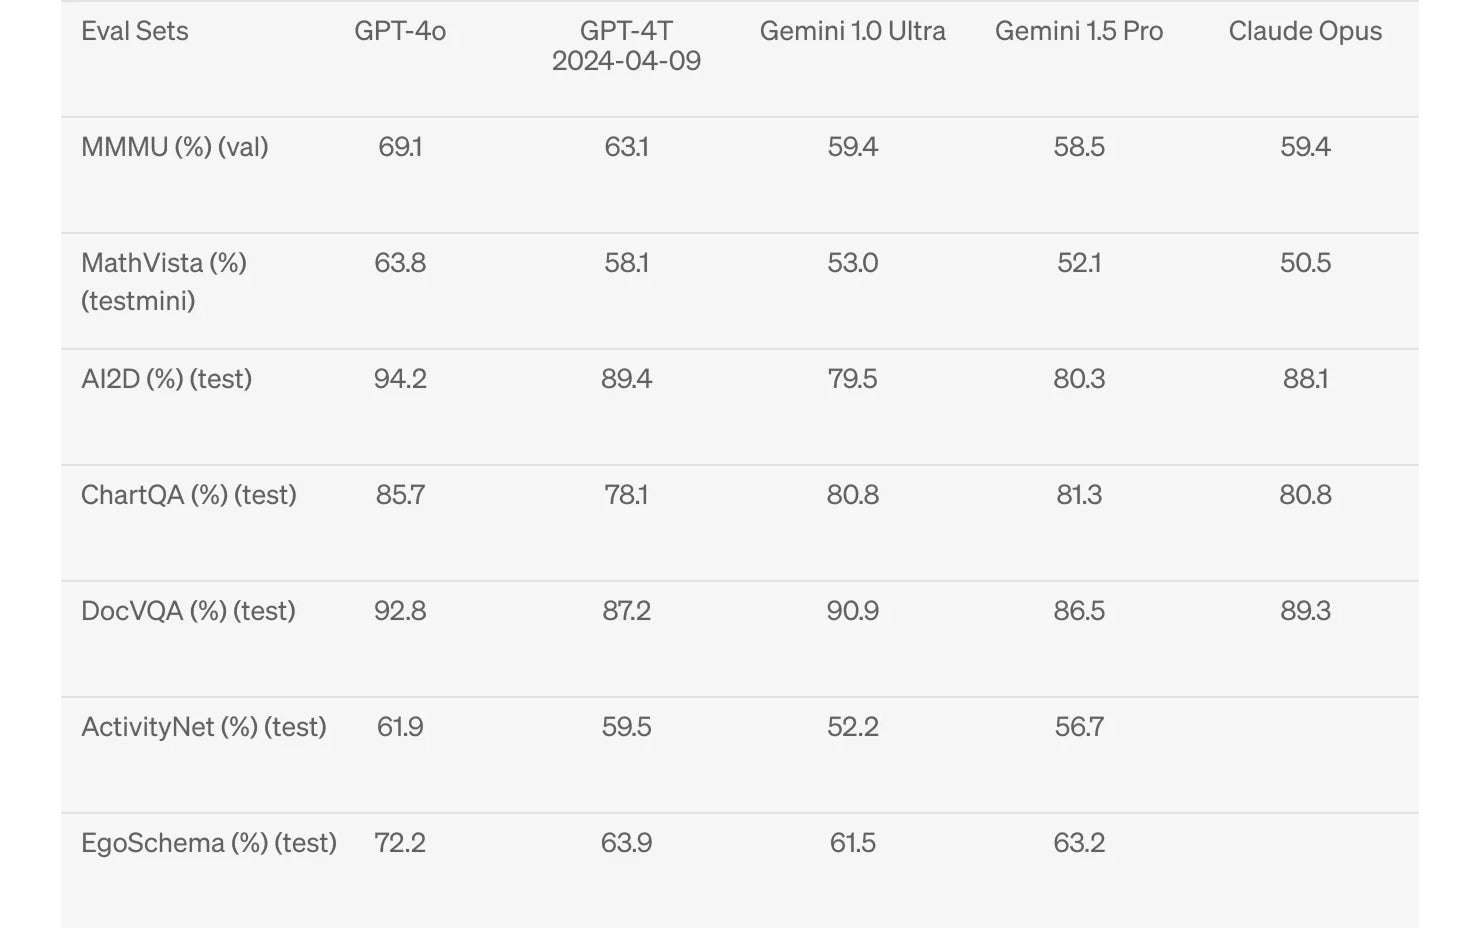
Task: Click the AI2D (%) (test) row label
Action: tap(166, 379)
